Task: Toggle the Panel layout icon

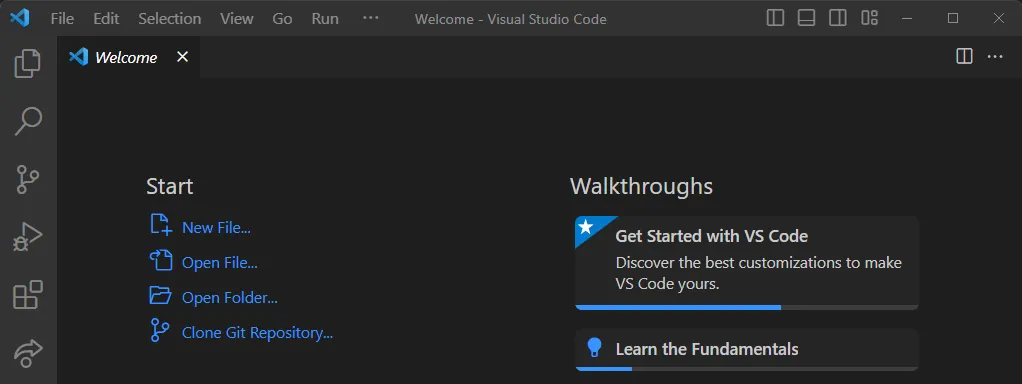Action: 806,18
